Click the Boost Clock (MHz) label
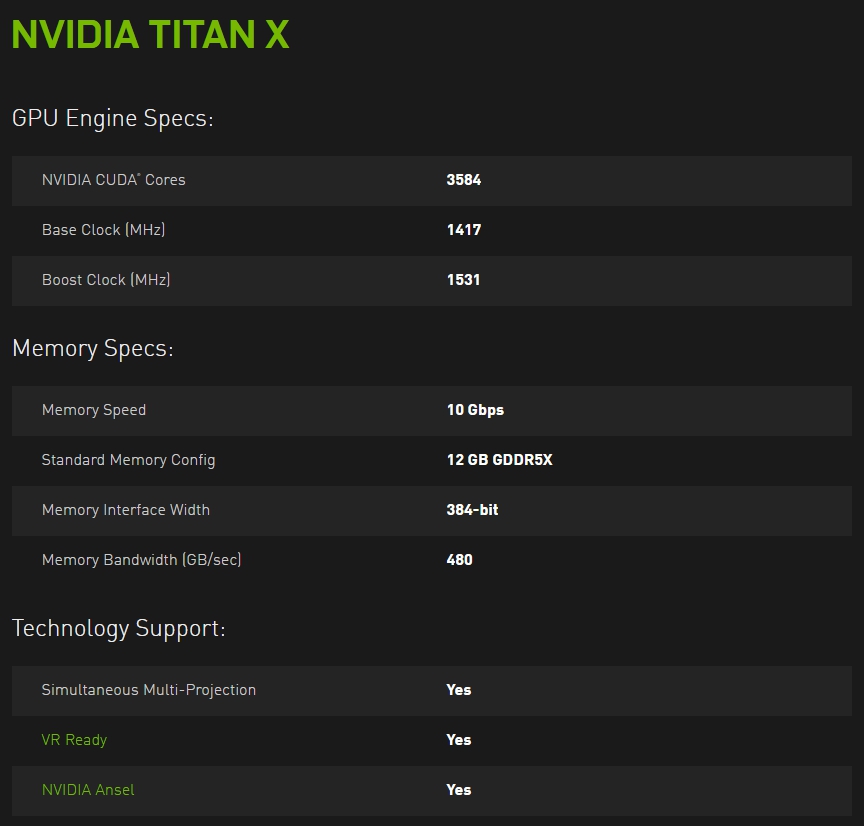This screenshot has height=826, width=864. tap(106, 280)
